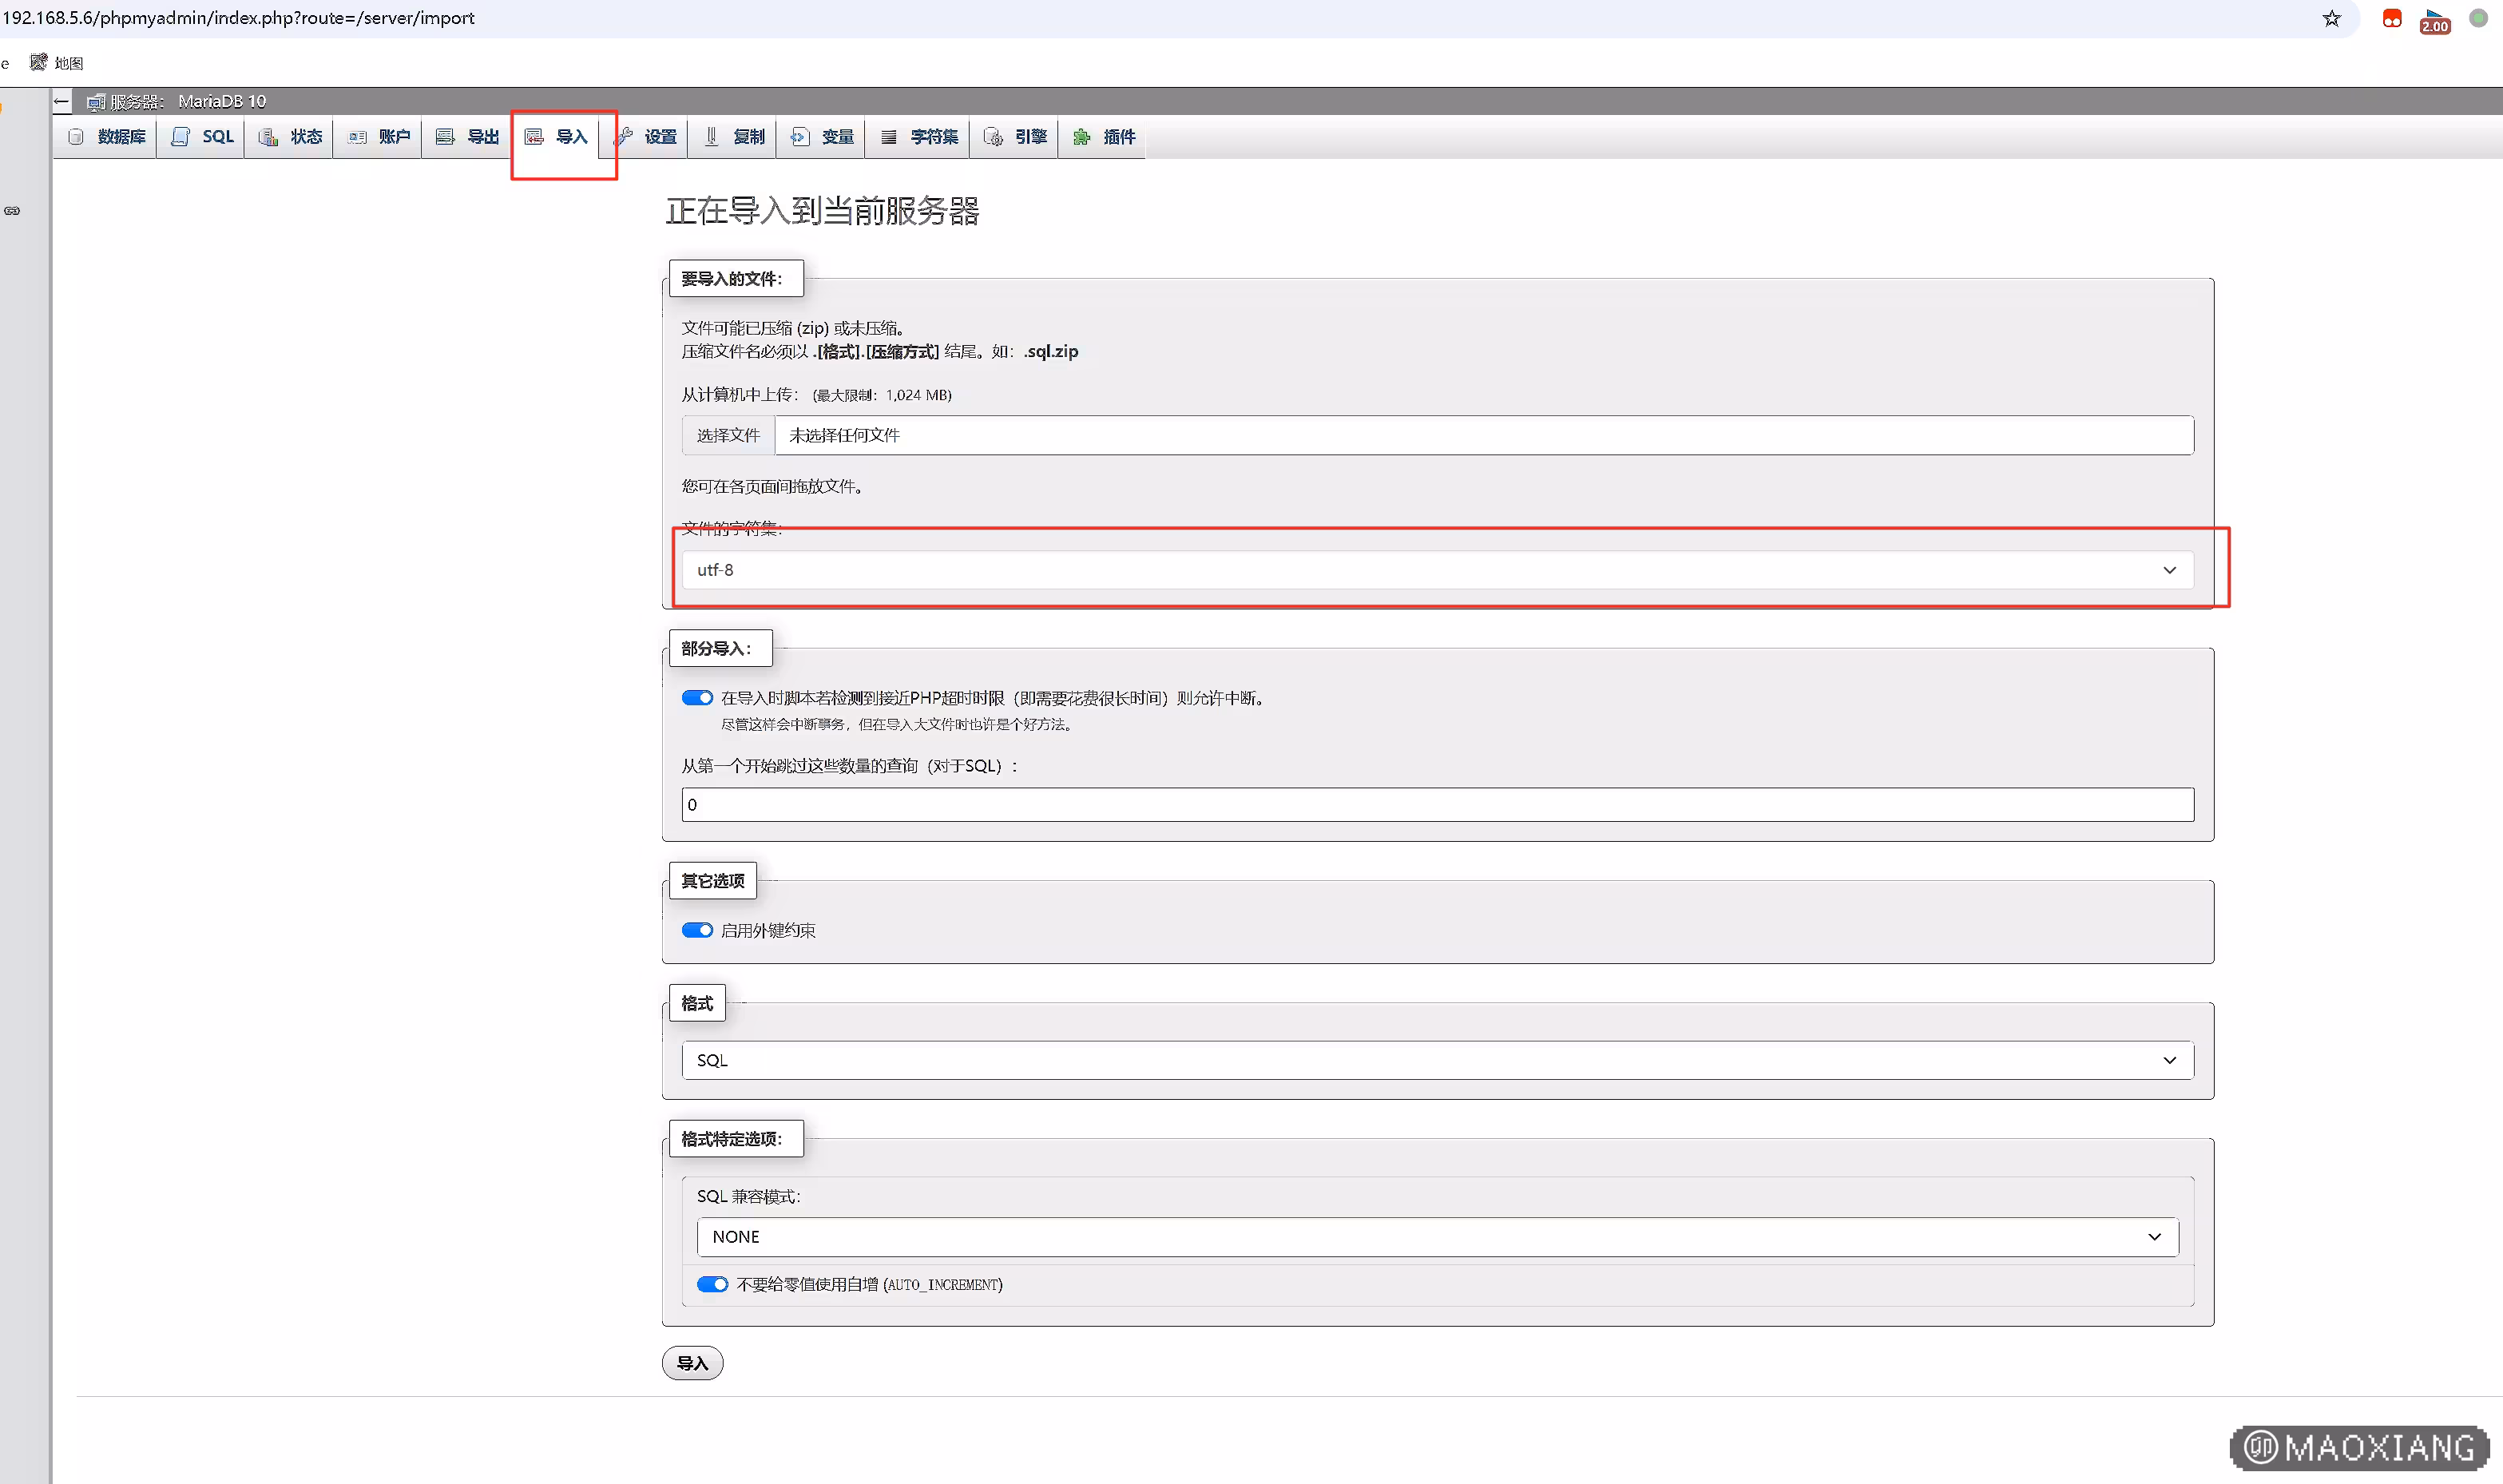
Task: Click the navigation panel link chain icon
Action: [x=12, y=211]
